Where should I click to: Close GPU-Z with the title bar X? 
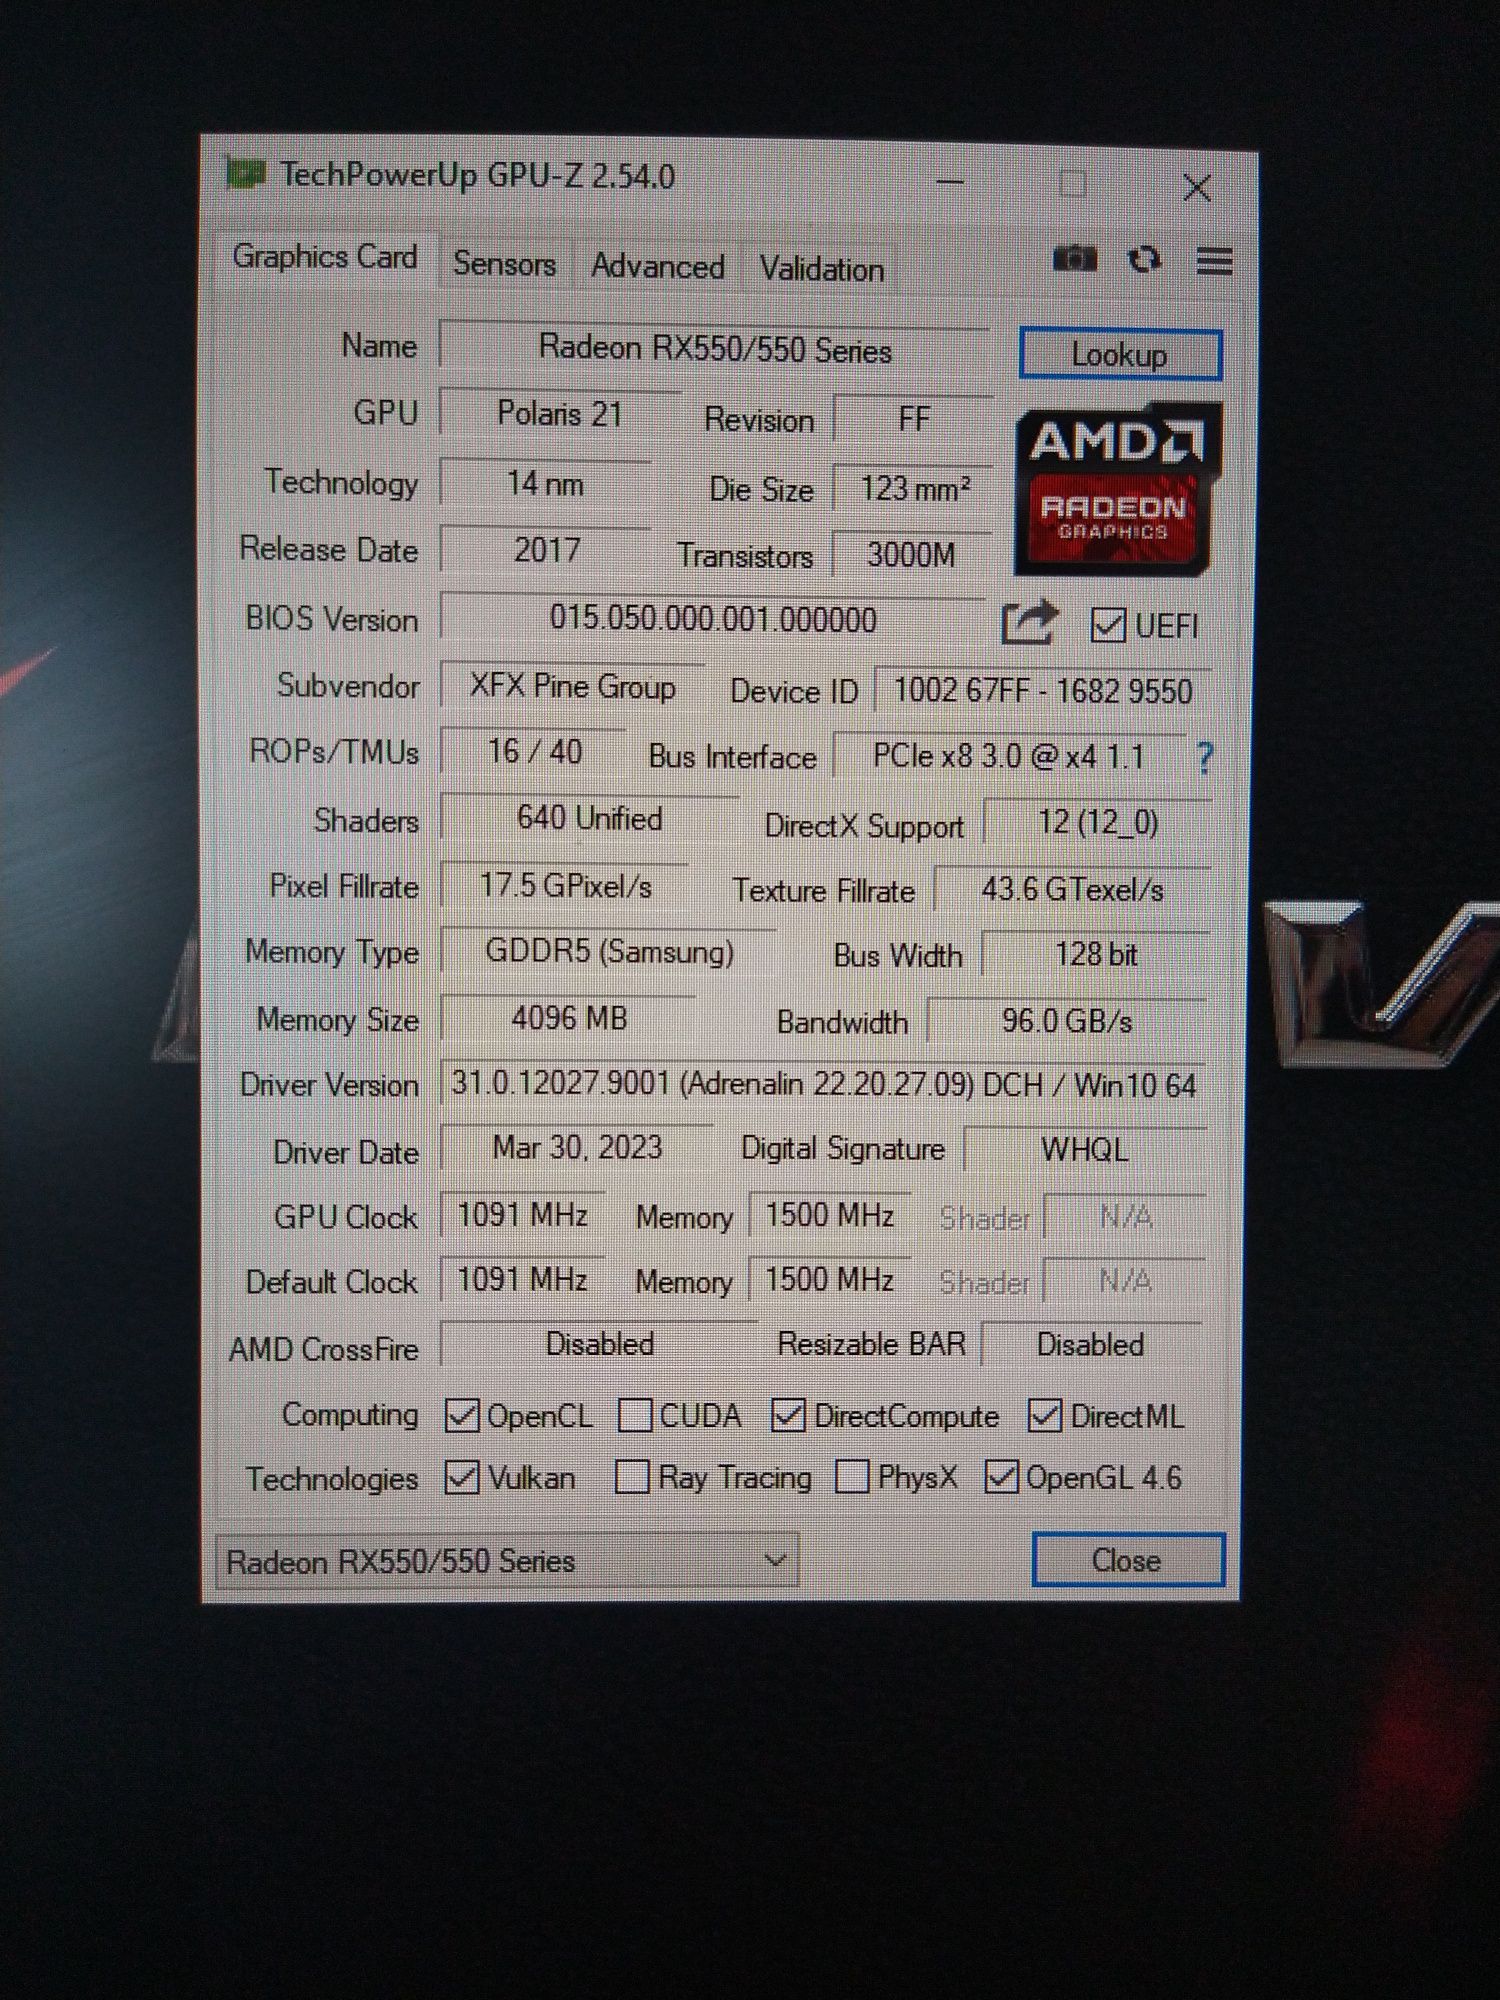pyautogui.click(x=1197, y=187)
